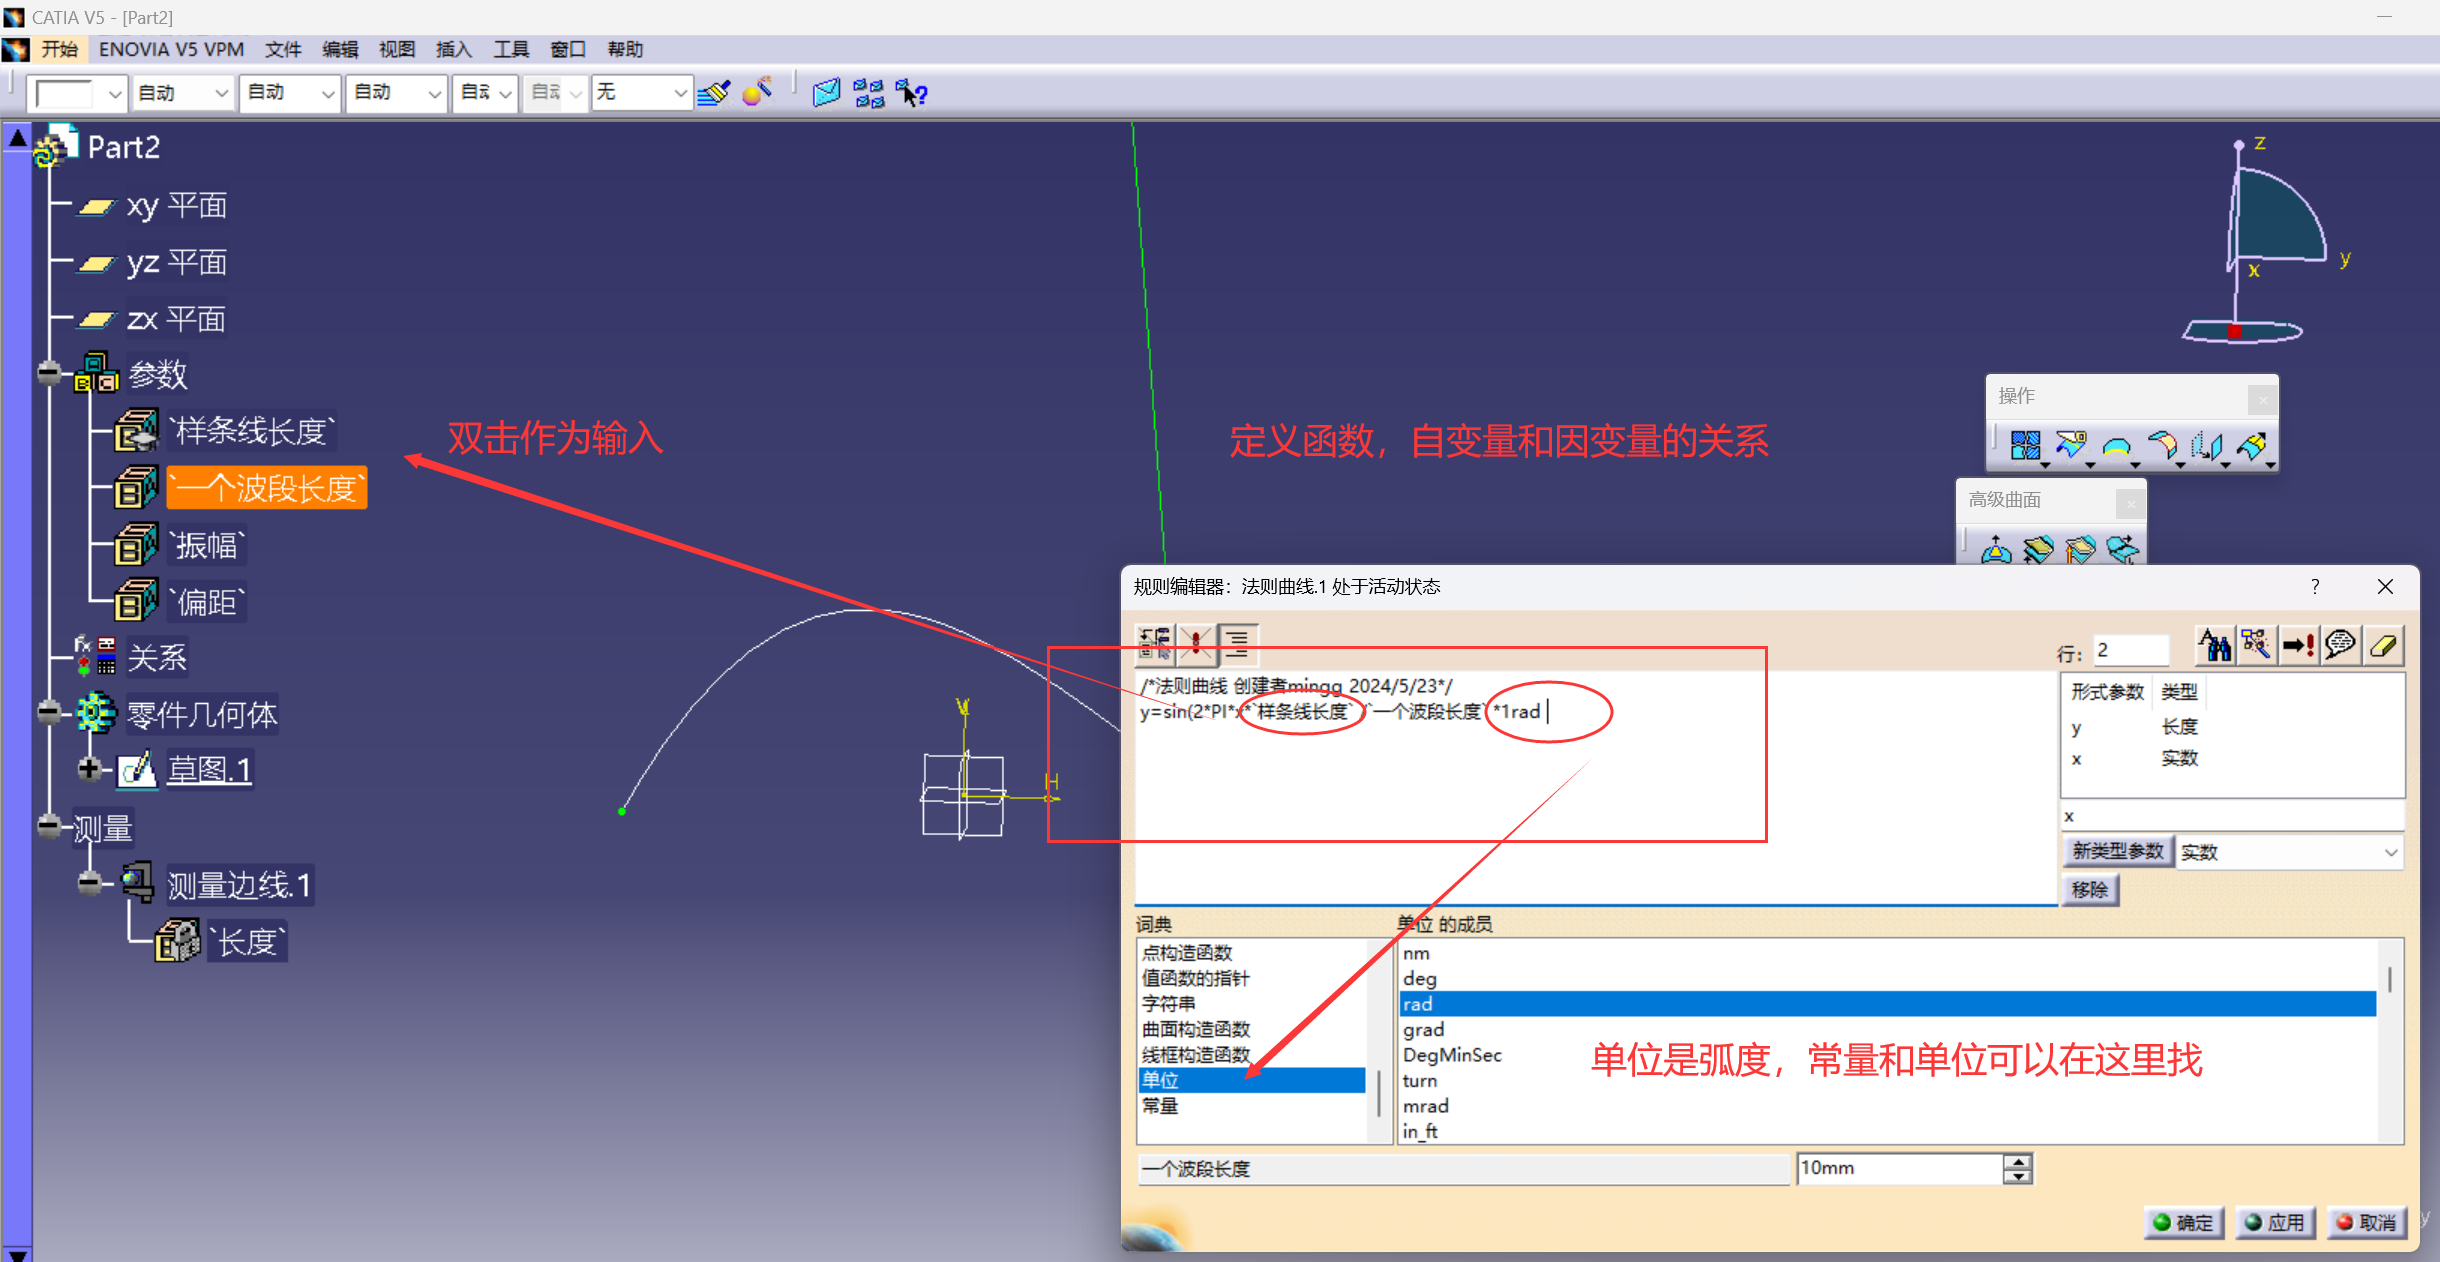Toggle the red crossed filter button
Image resolution: width=2440 pixels, height=1262 pixels.
tap(1196, 644)
